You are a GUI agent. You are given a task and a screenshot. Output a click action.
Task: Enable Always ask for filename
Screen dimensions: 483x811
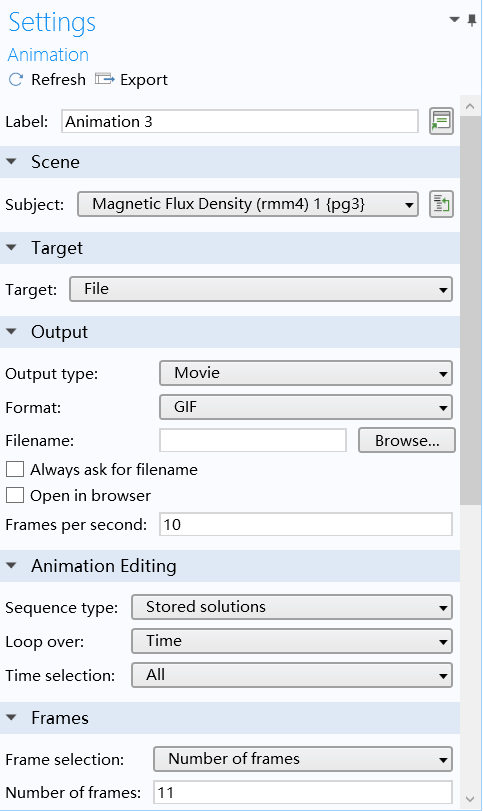[14, 469]
